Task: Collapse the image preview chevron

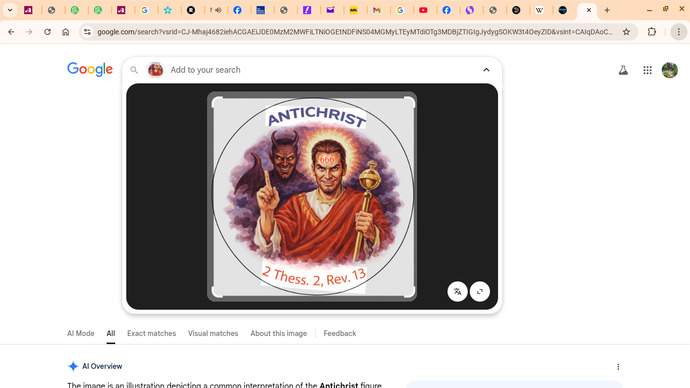Action: 486,70
